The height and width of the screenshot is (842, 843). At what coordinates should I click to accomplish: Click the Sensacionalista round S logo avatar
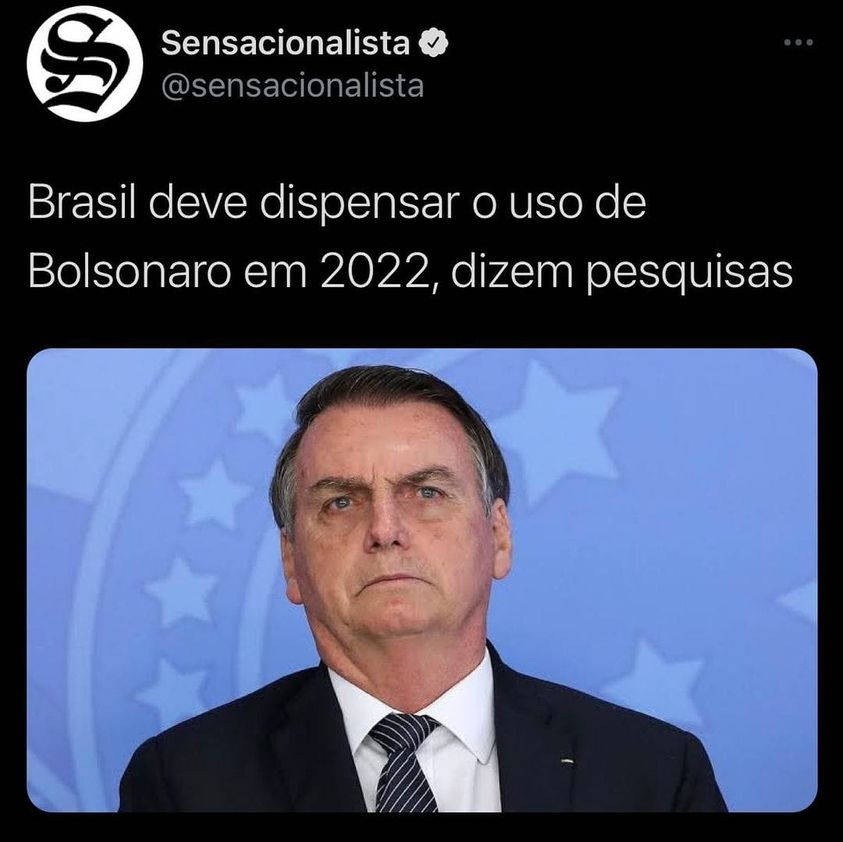[85, 64]
